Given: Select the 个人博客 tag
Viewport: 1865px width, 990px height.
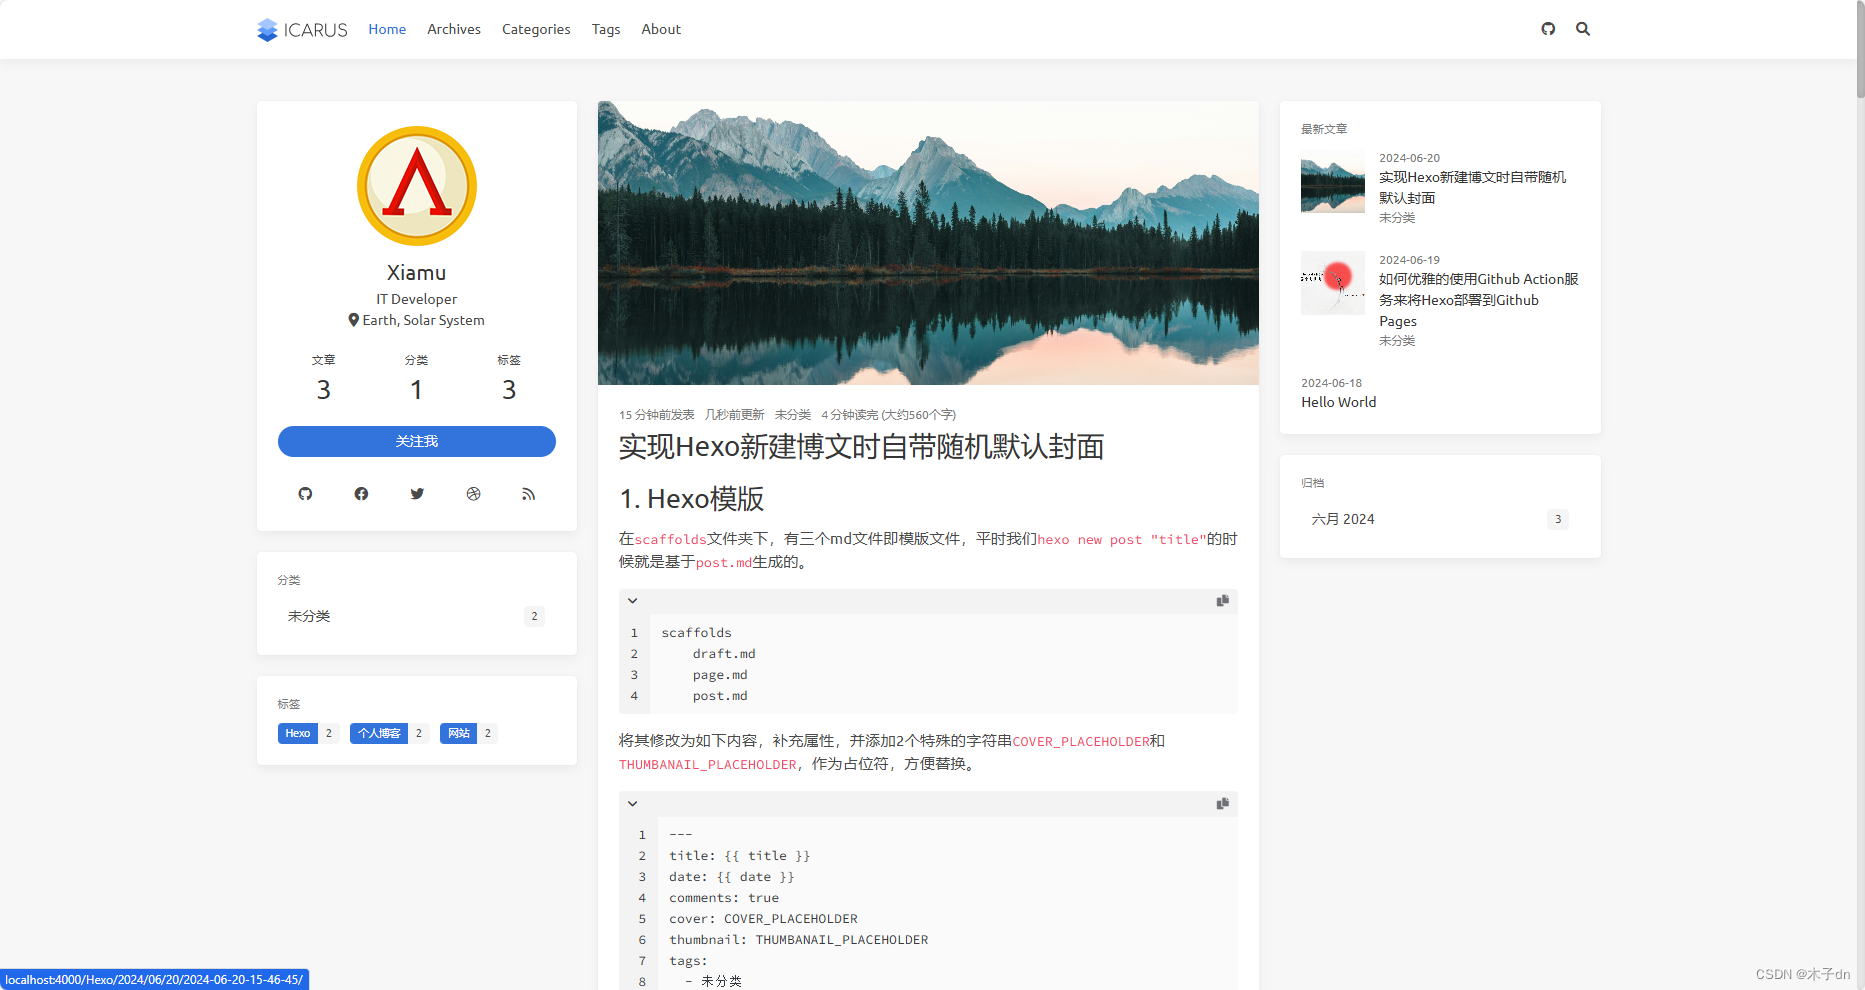Looking at the screenshot, I should pos(379,733).
